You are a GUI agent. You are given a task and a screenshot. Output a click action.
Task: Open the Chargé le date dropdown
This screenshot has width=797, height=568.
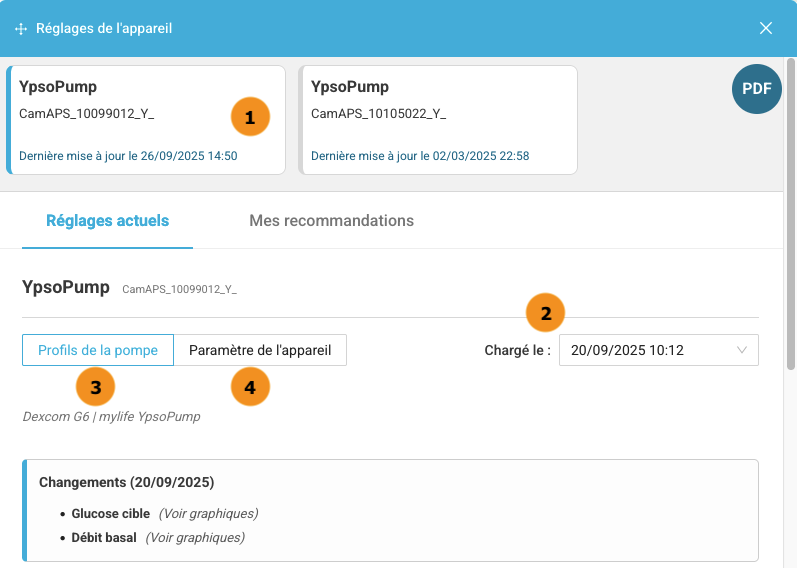659,350
